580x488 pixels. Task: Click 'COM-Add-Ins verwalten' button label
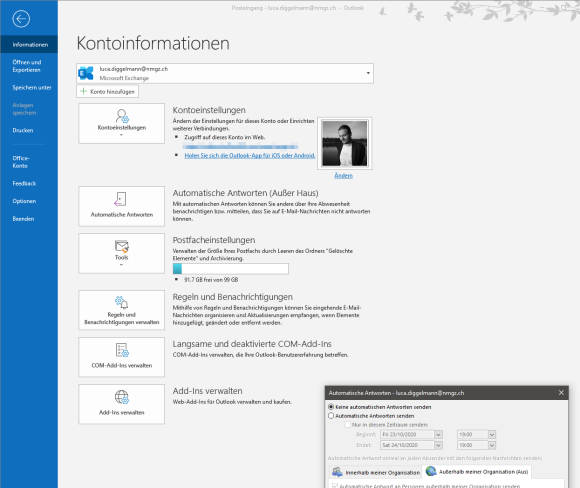click(122, 365)
